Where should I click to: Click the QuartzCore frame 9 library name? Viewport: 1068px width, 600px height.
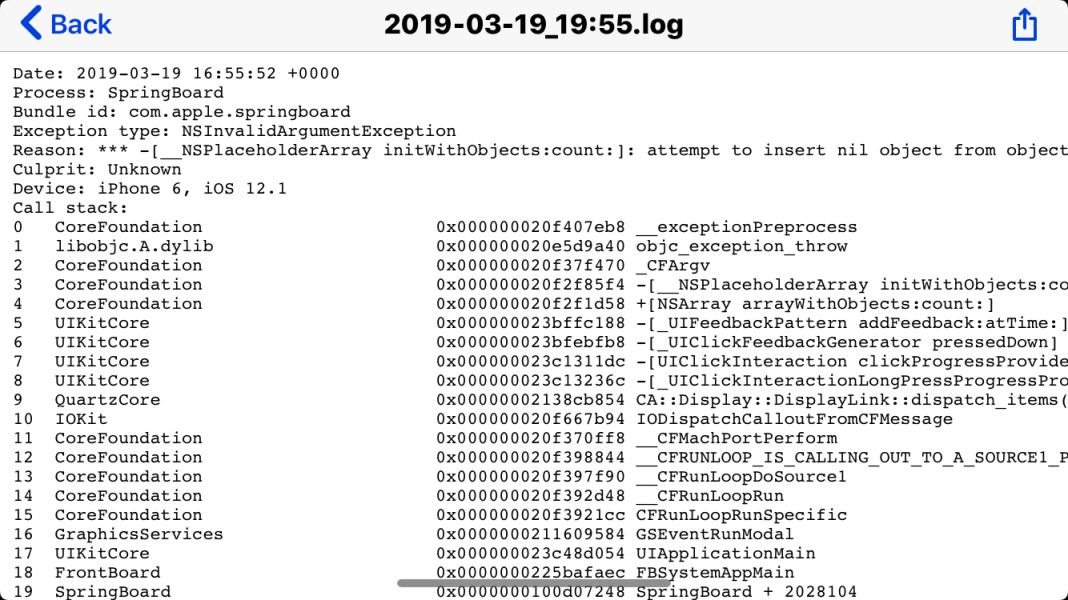tap(107, 400)
